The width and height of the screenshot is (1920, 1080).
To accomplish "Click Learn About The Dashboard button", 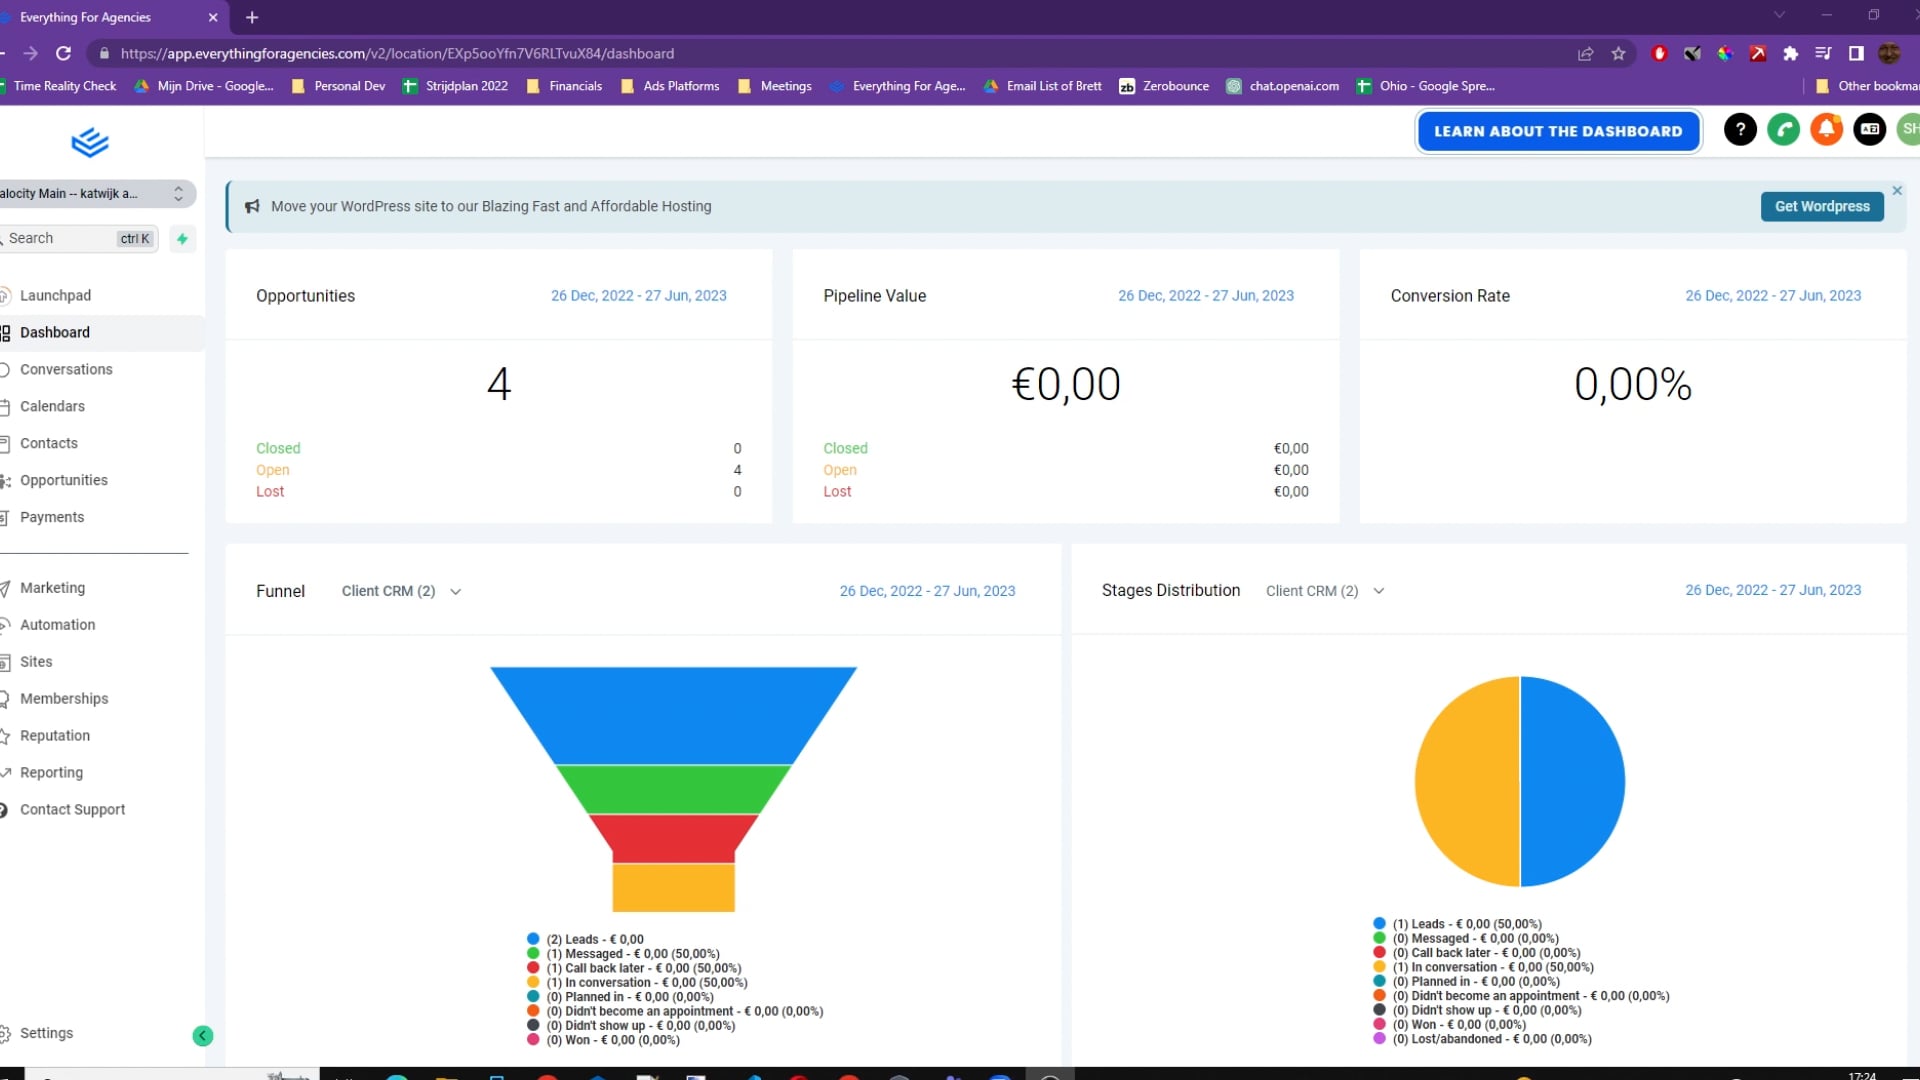I will click(1558, 131).
